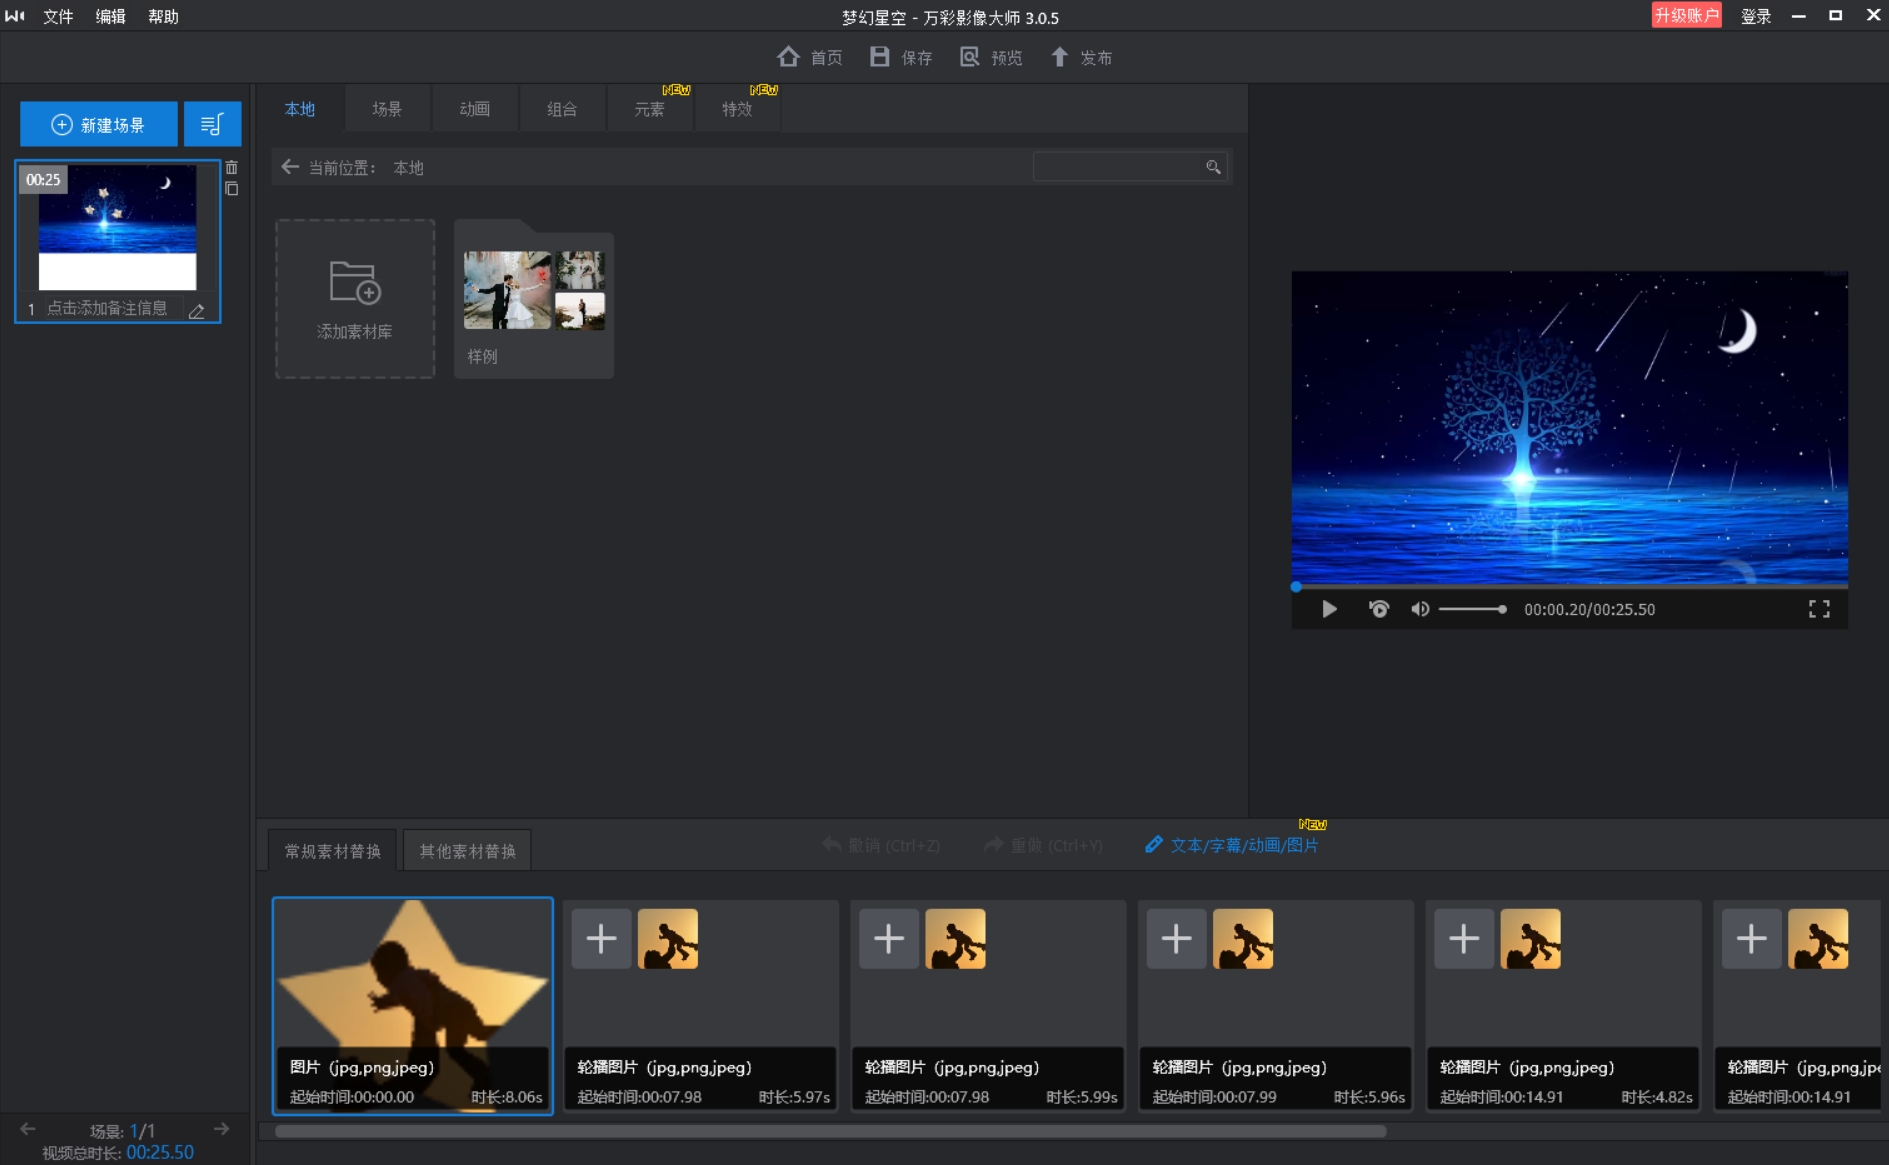1889x1165 pixels.
Task: Go to previous scene arrow
Action: (x=28, y=1129)
